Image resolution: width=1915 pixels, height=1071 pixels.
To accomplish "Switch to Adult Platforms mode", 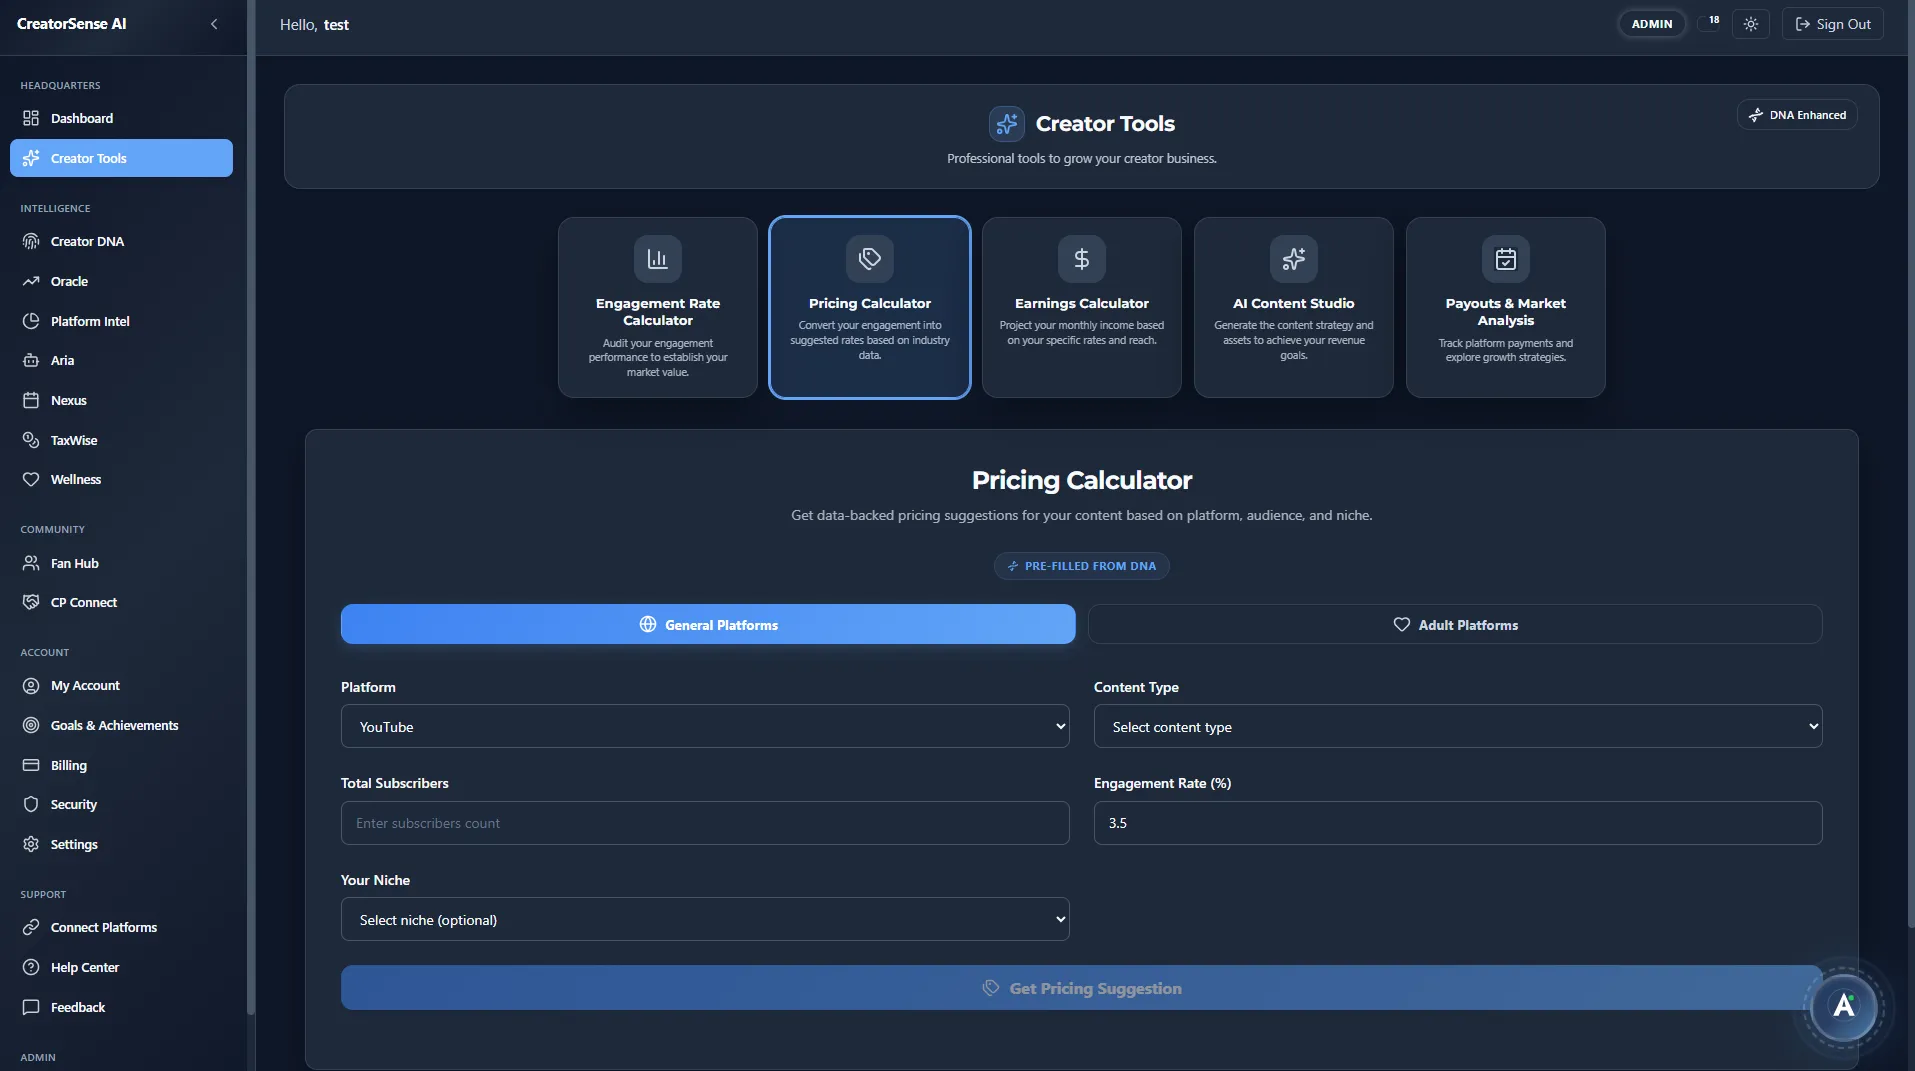I will pyautogui.click(x=1455, y=624).
